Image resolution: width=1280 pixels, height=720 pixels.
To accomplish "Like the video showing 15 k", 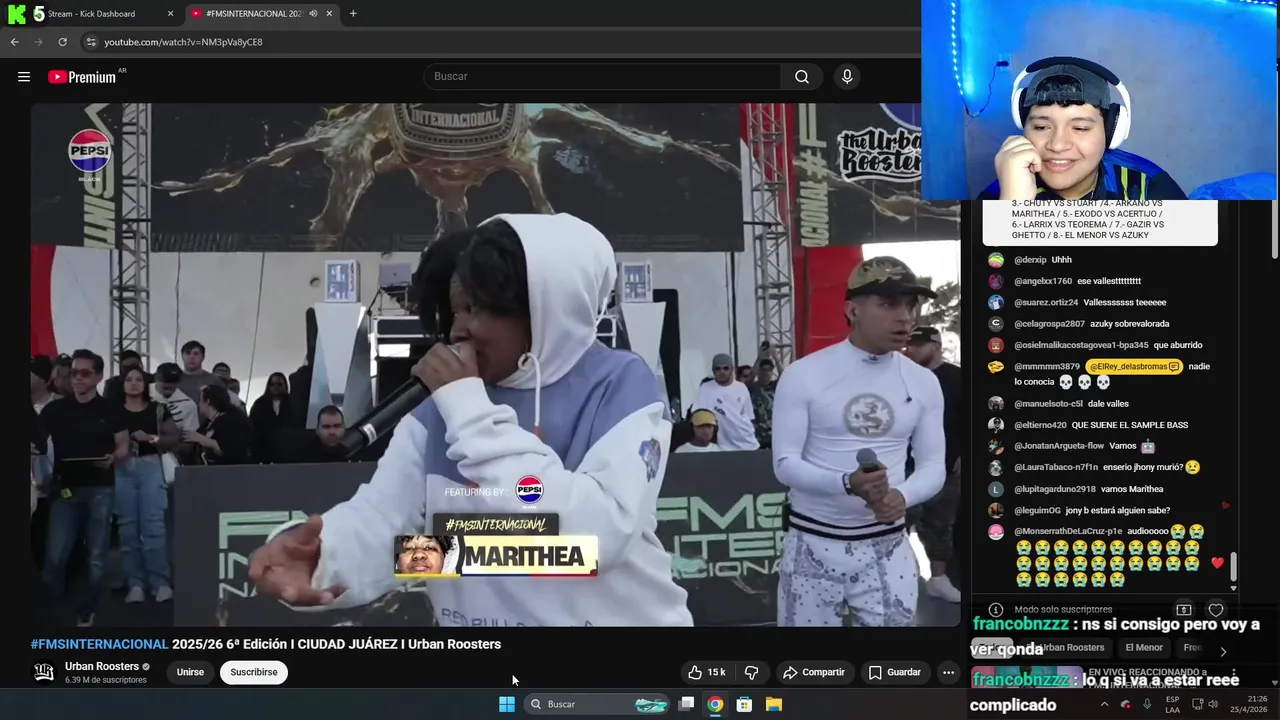I will click(706, 672).
